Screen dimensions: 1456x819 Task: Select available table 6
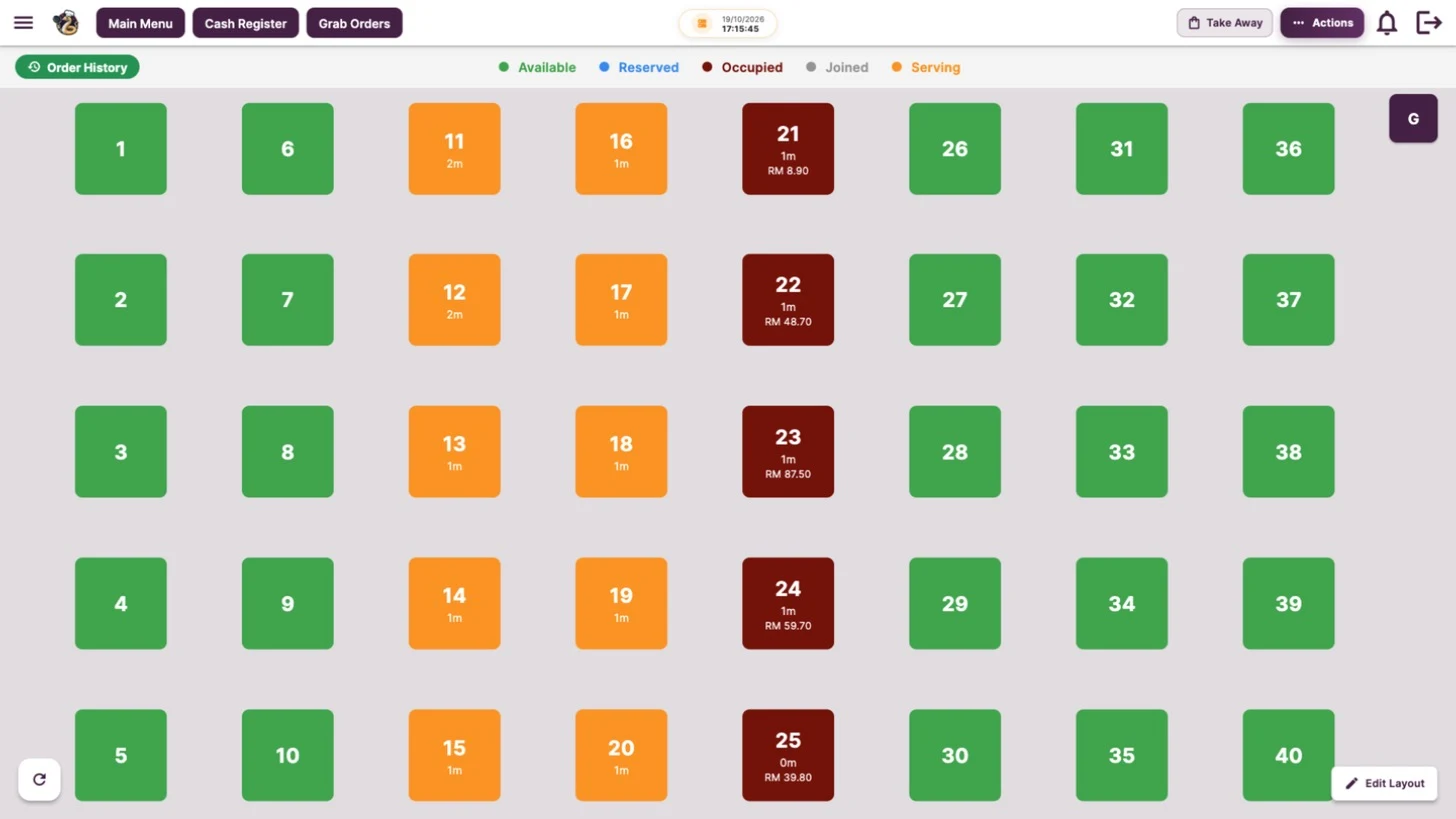tap(288, 149)
